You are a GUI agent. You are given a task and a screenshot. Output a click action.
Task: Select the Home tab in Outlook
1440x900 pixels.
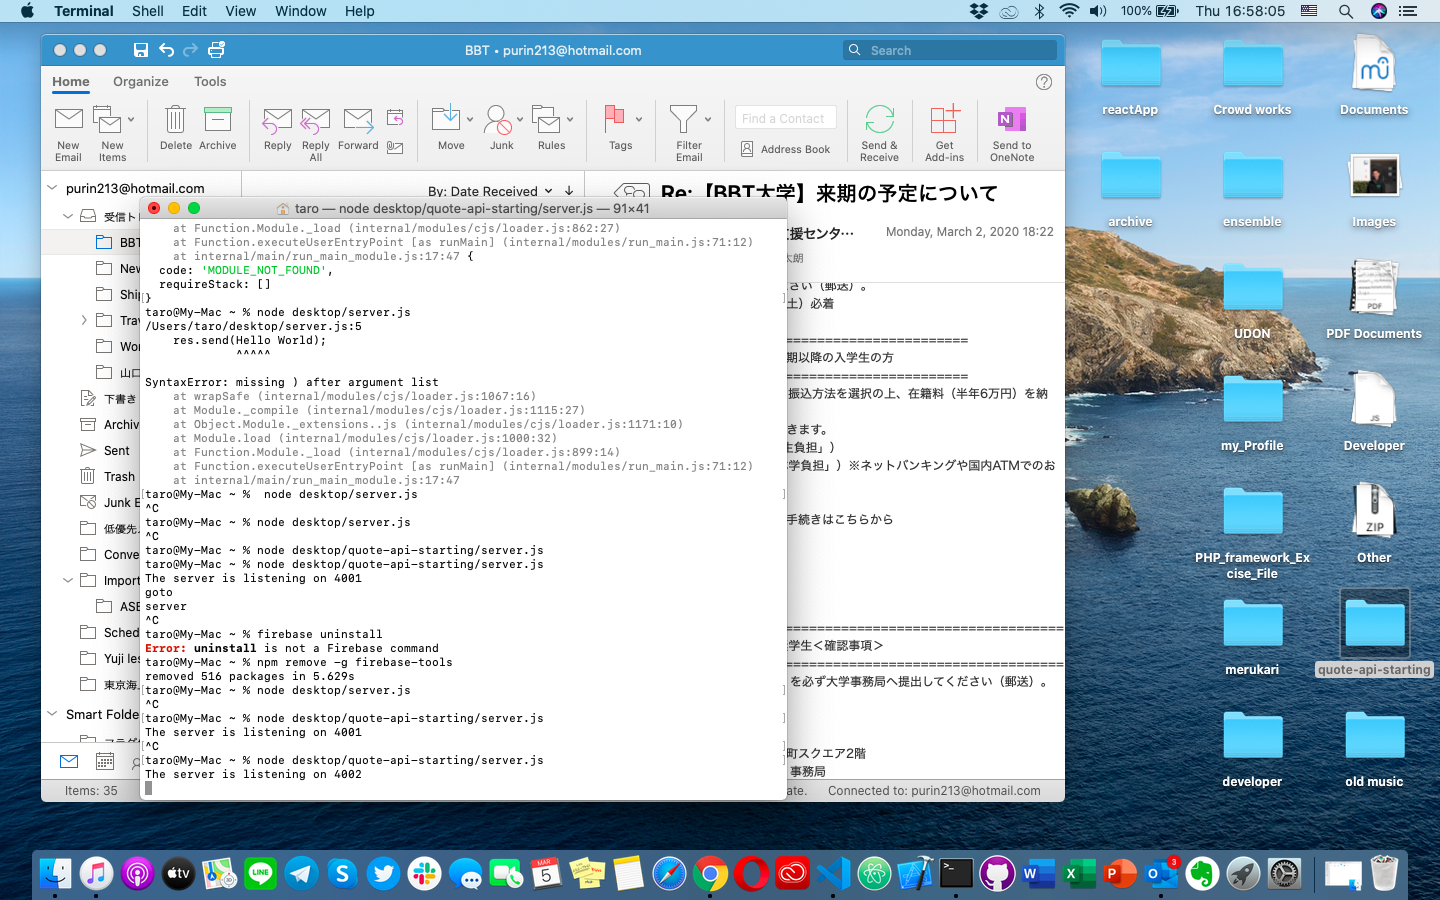point(71,82)
